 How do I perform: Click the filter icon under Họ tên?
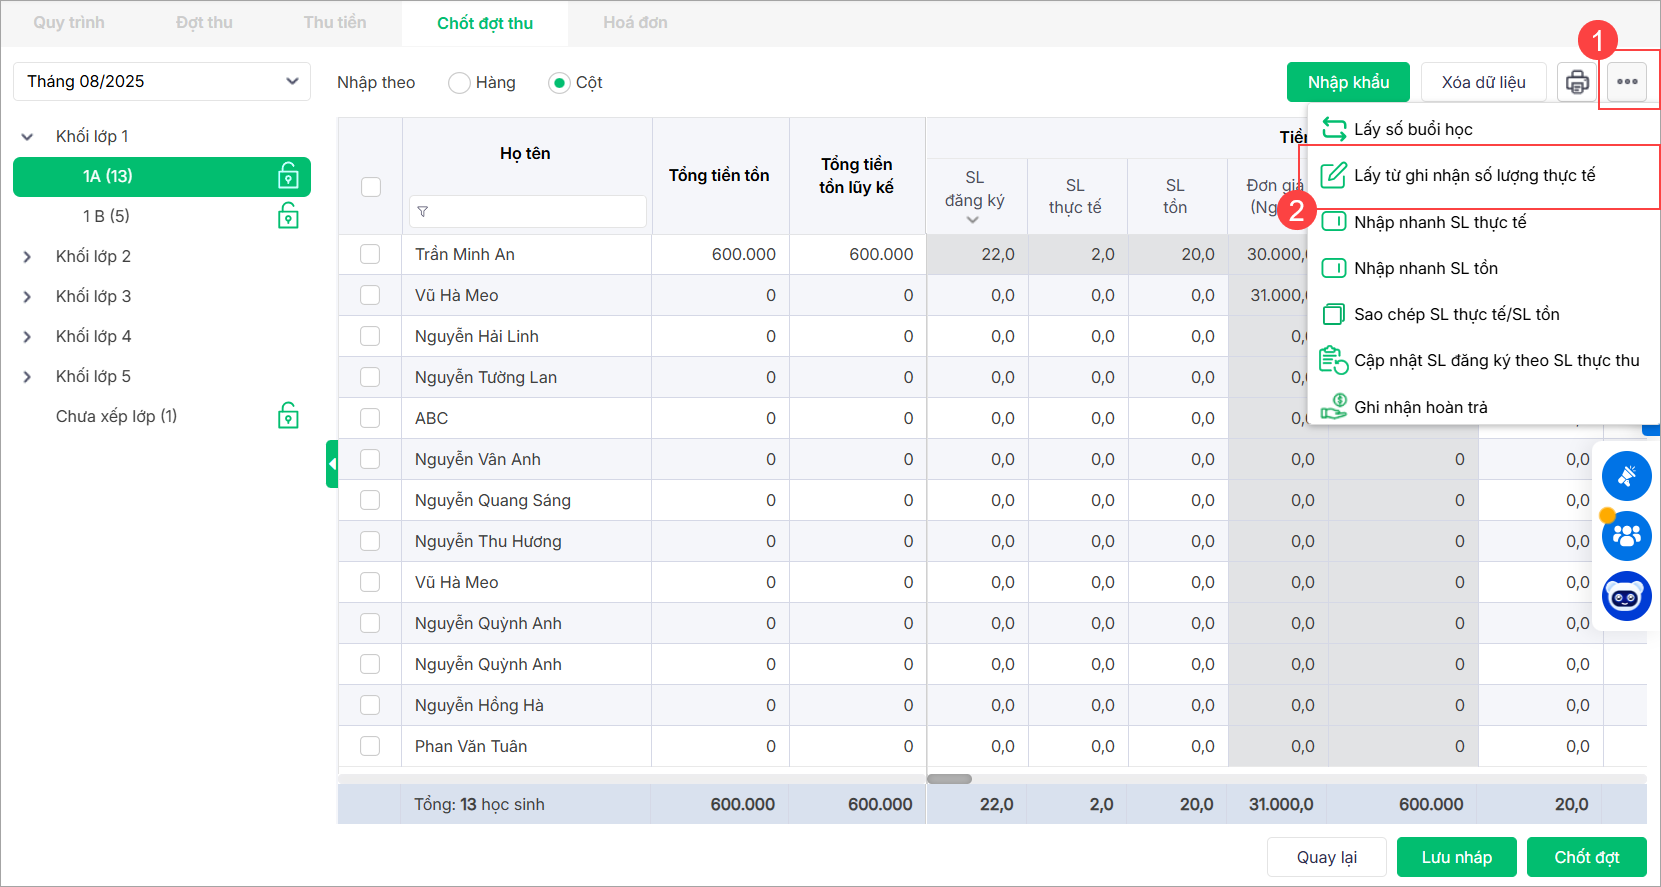click(423, 212)
